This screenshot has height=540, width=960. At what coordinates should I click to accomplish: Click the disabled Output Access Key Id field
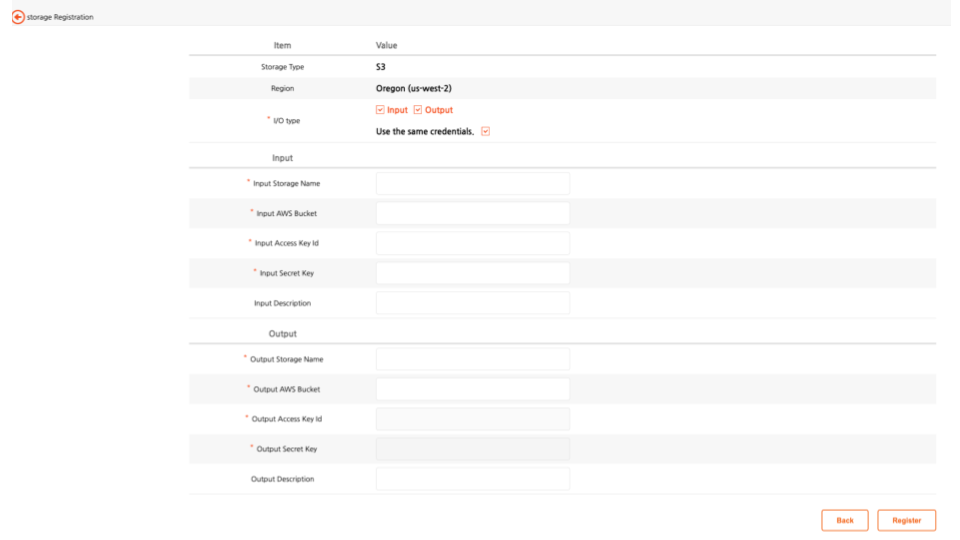472,419
